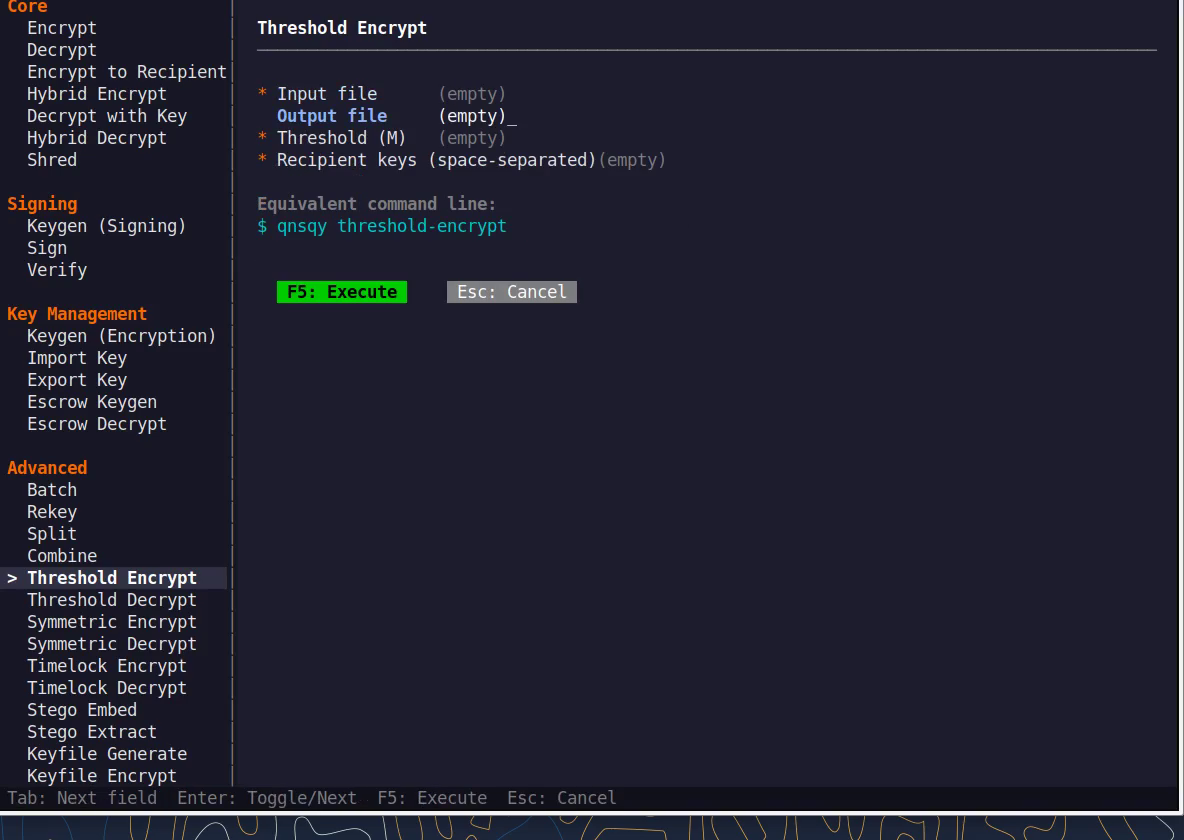Image resolution: width=1184 pixels, height=840 pixels.
Task: Select Stego Extract
Action: pos(92,731)
